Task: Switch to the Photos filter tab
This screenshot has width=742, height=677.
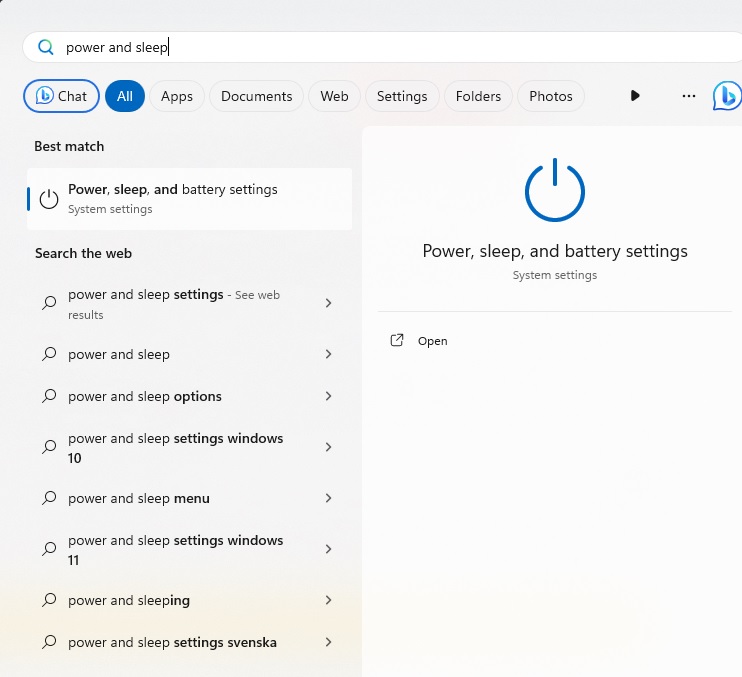Action: 551,96
